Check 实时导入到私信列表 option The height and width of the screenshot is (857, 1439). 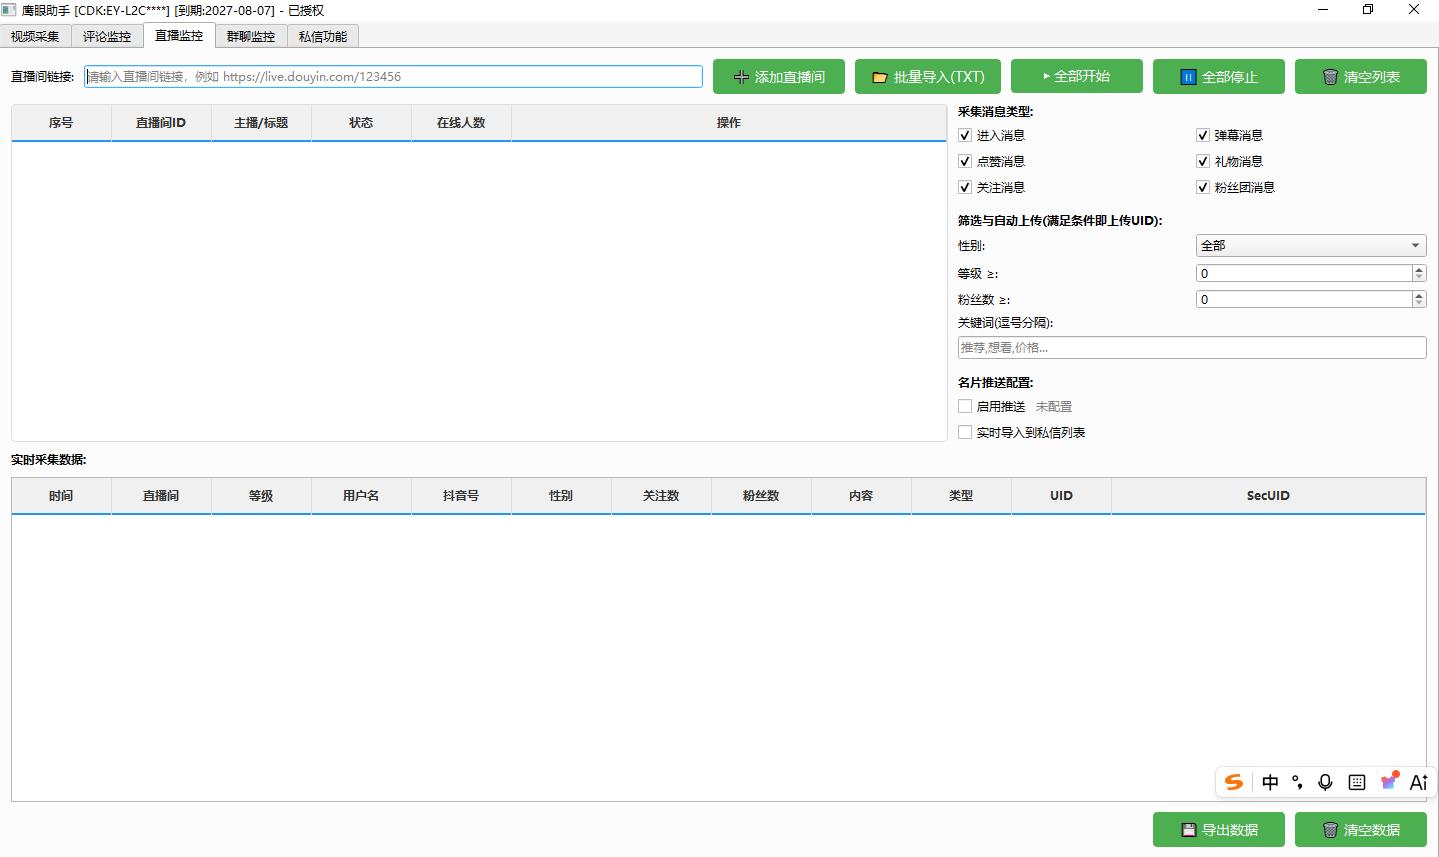pyautogui.click(x=965, y=432)
